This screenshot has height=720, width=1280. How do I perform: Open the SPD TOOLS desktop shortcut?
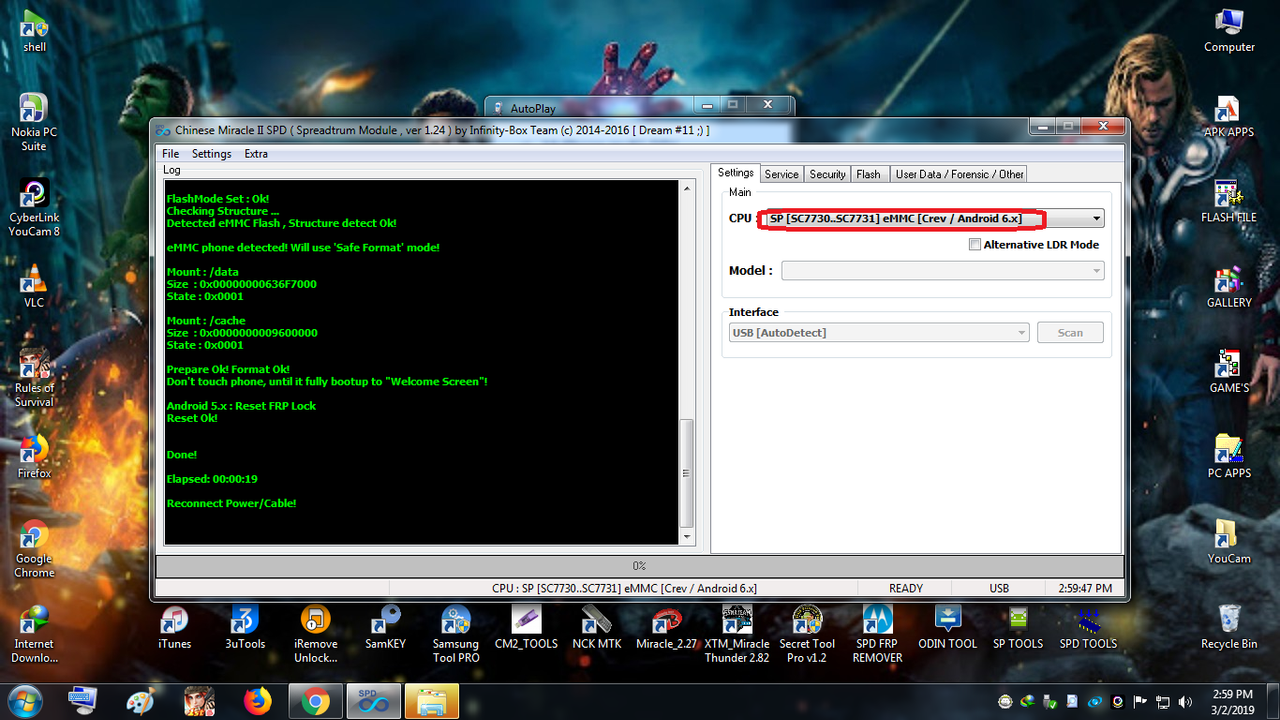coord(1088,627)
